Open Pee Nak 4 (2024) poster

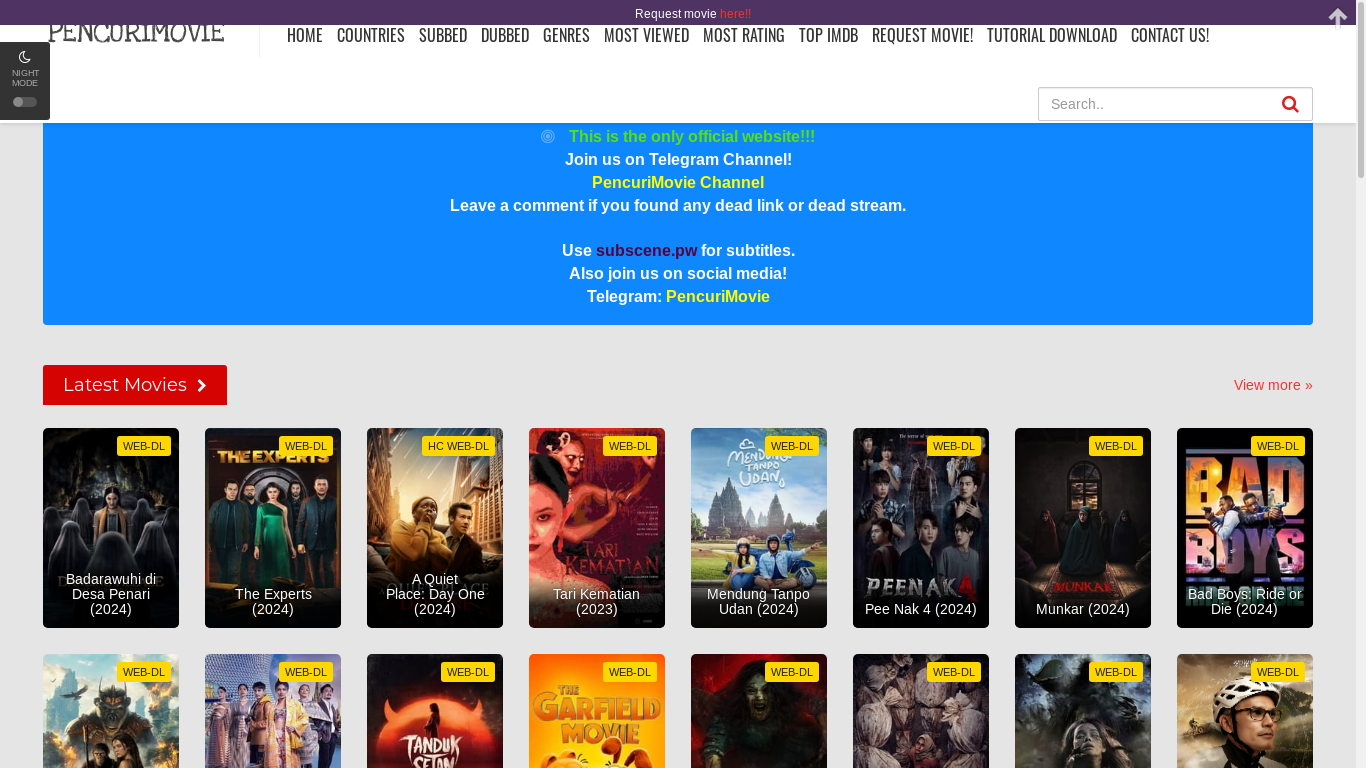coord(921,528)
